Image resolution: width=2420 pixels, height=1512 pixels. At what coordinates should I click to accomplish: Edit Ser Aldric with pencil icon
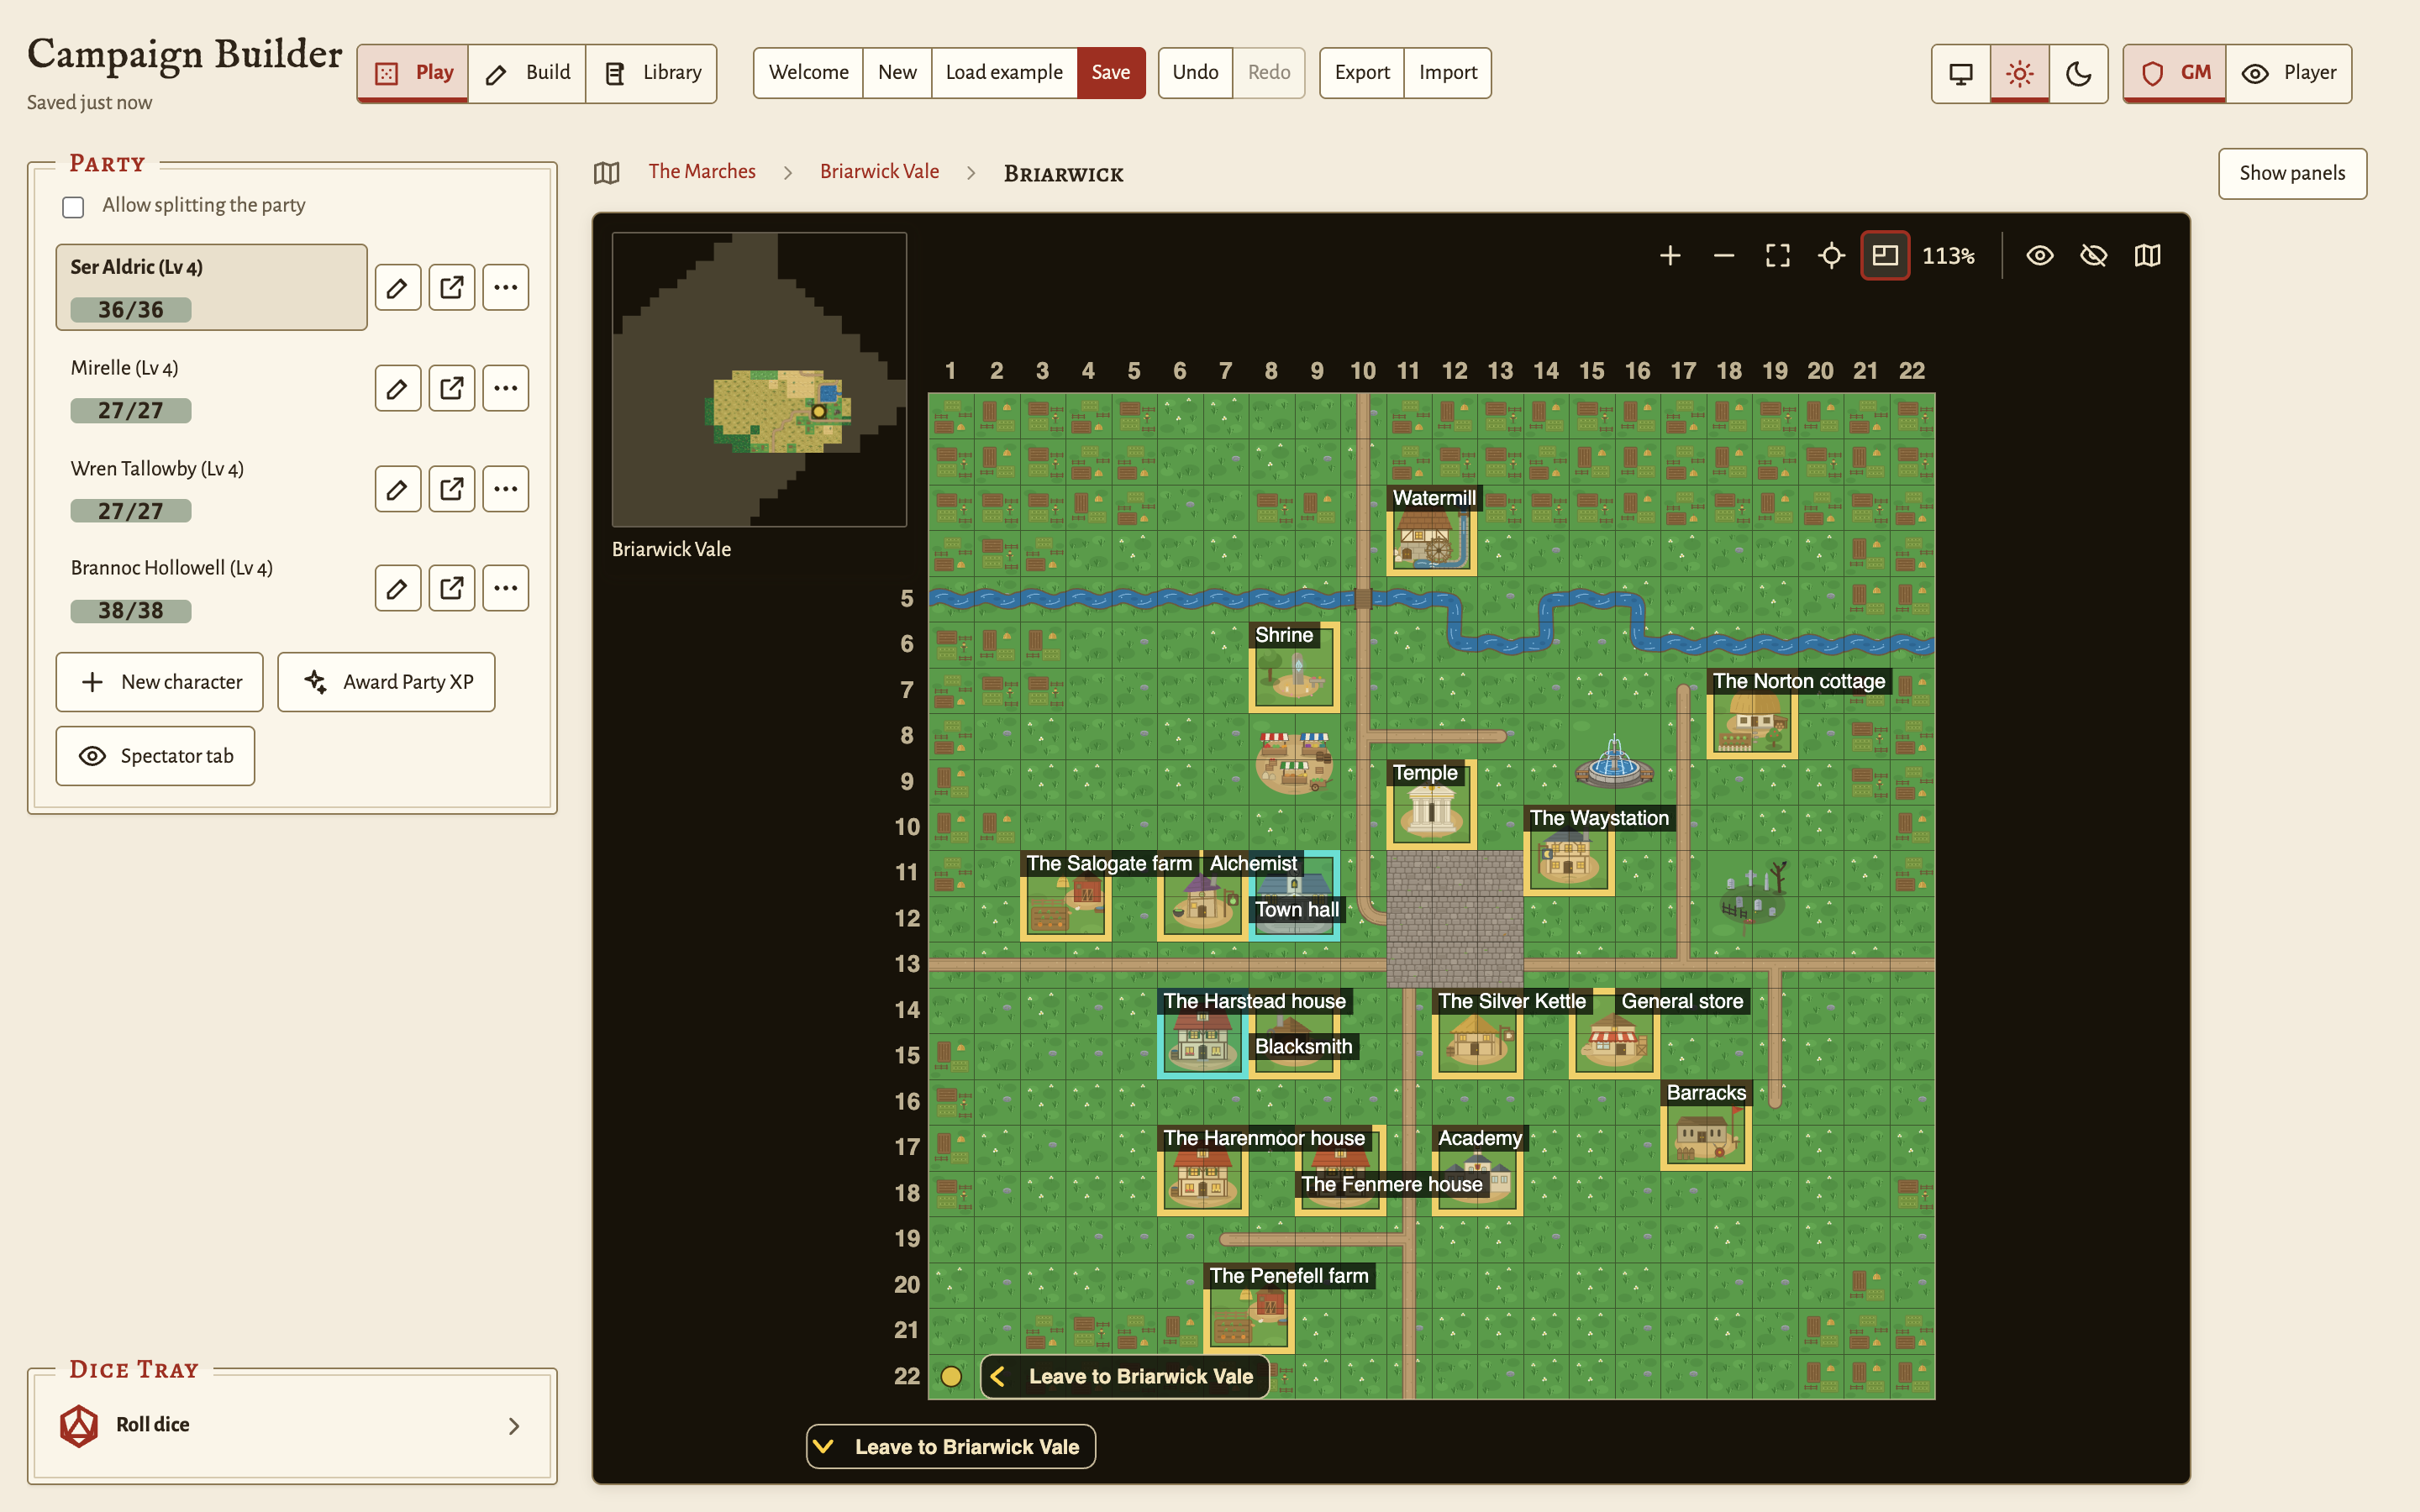(x=398, y=288)
